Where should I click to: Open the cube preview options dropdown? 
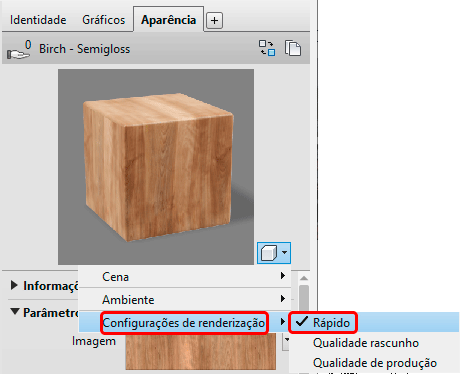(274, 253)
